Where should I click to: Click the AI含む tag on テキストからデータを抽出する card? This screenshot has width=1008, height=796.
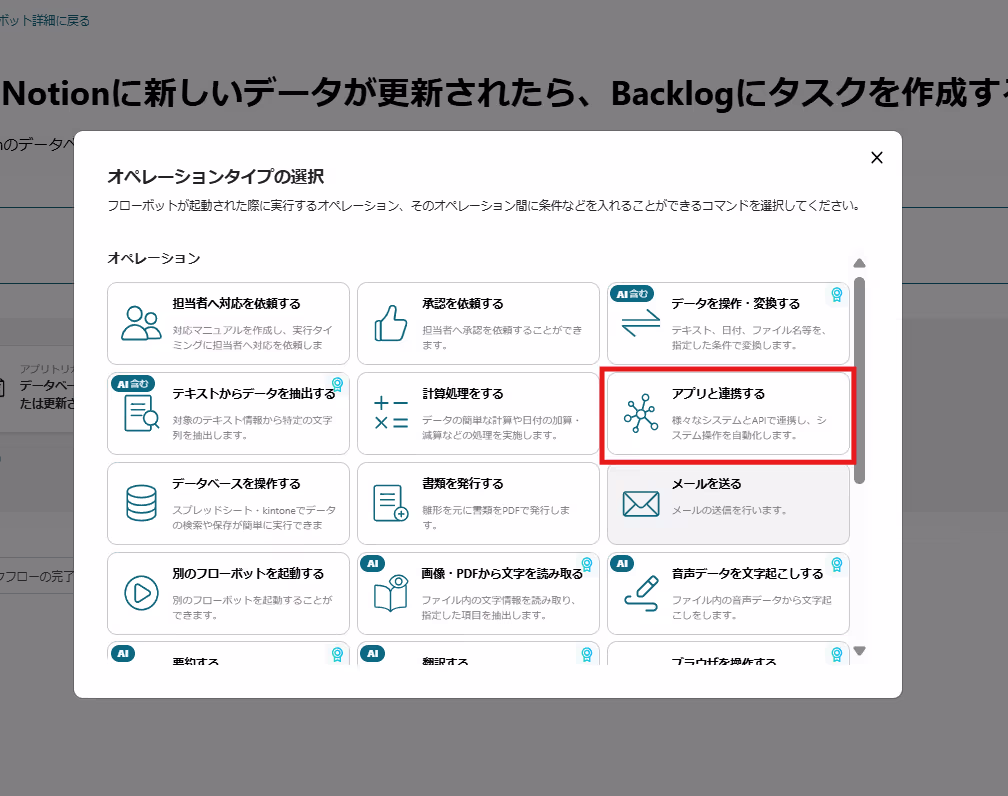coord(132,384)
